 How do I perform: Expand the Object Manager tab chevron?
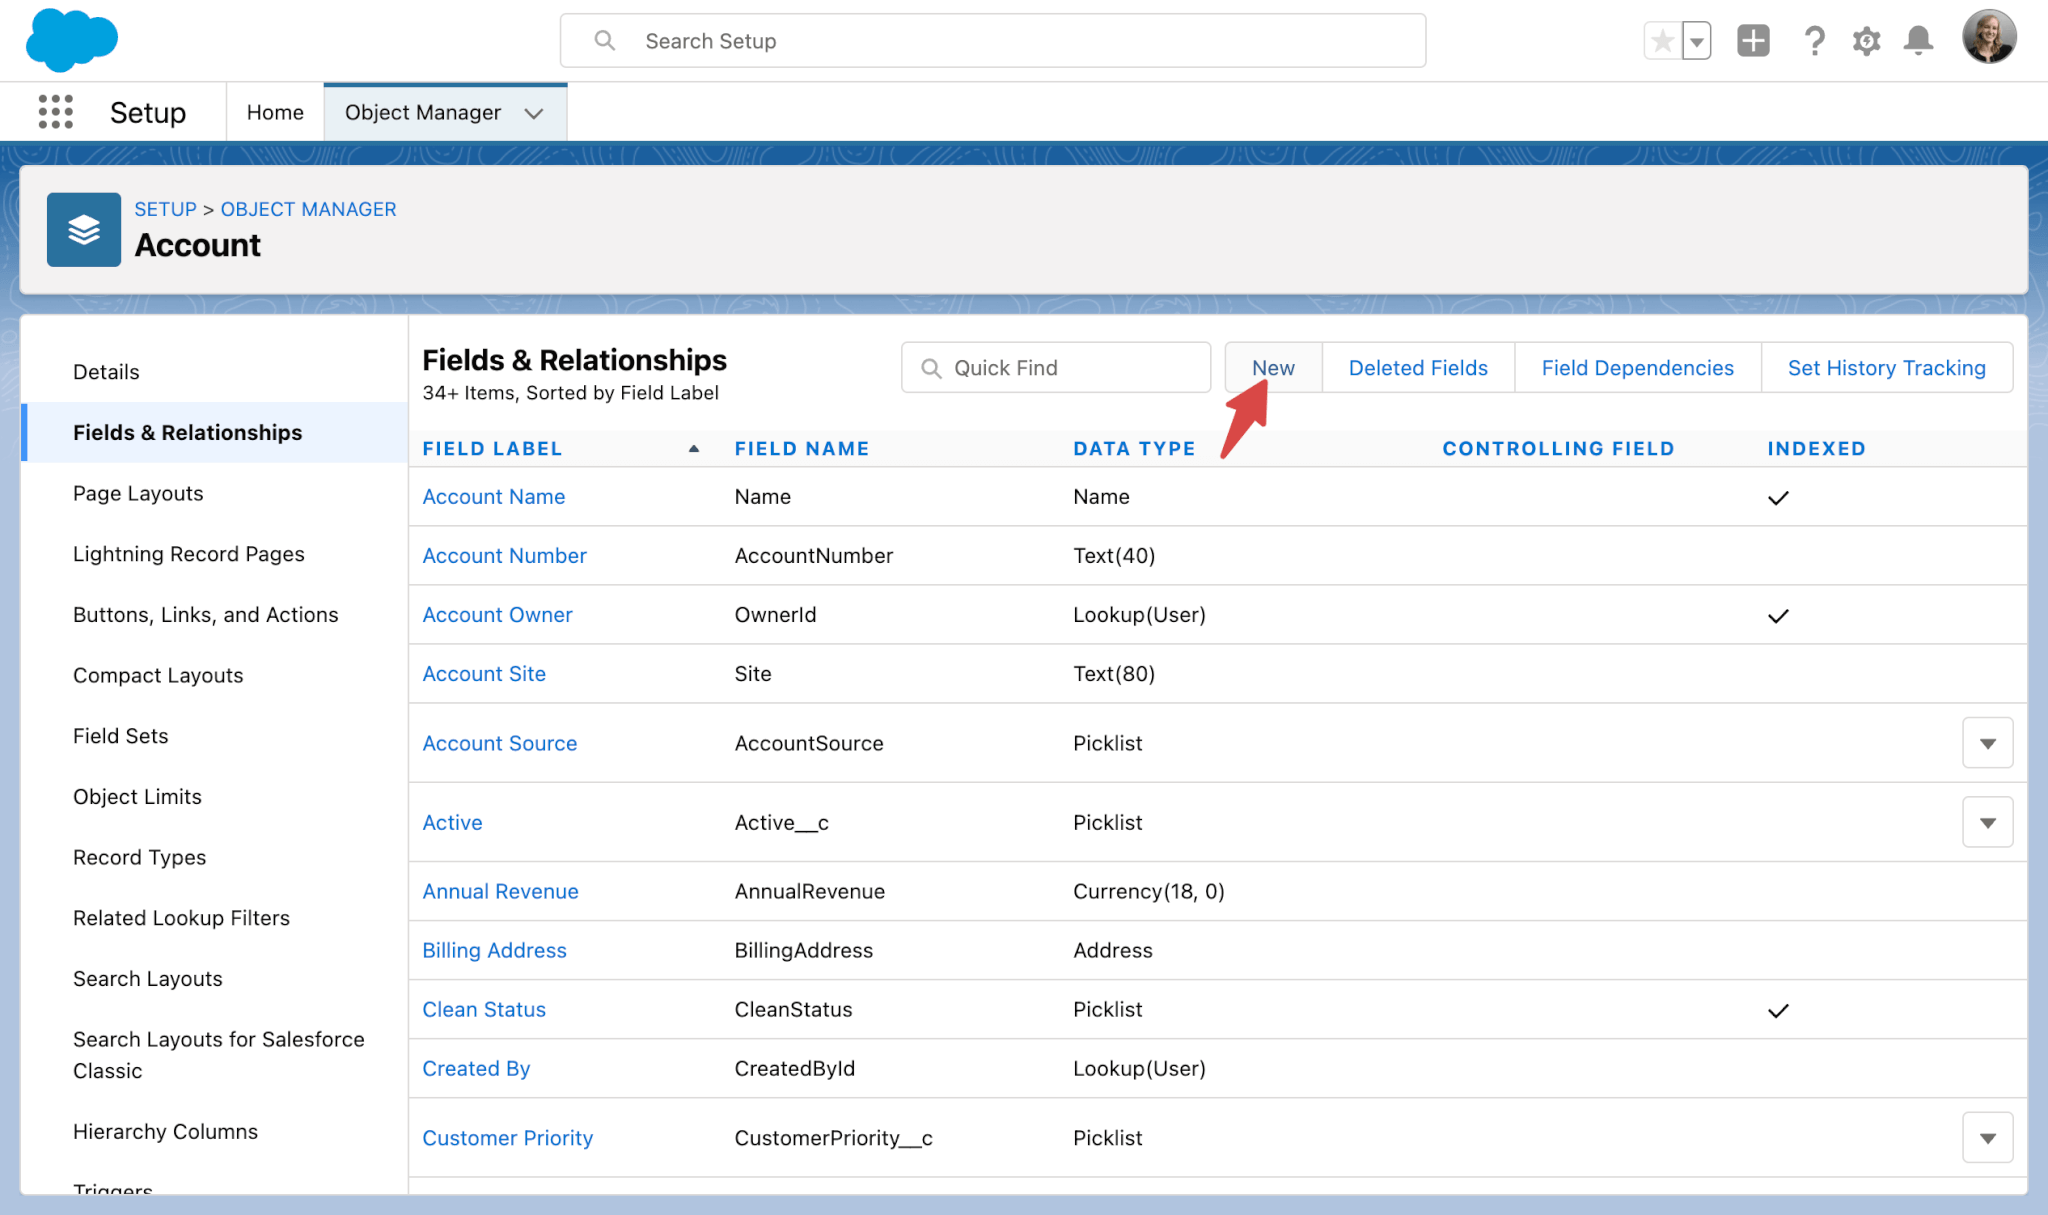pos(534,113)
